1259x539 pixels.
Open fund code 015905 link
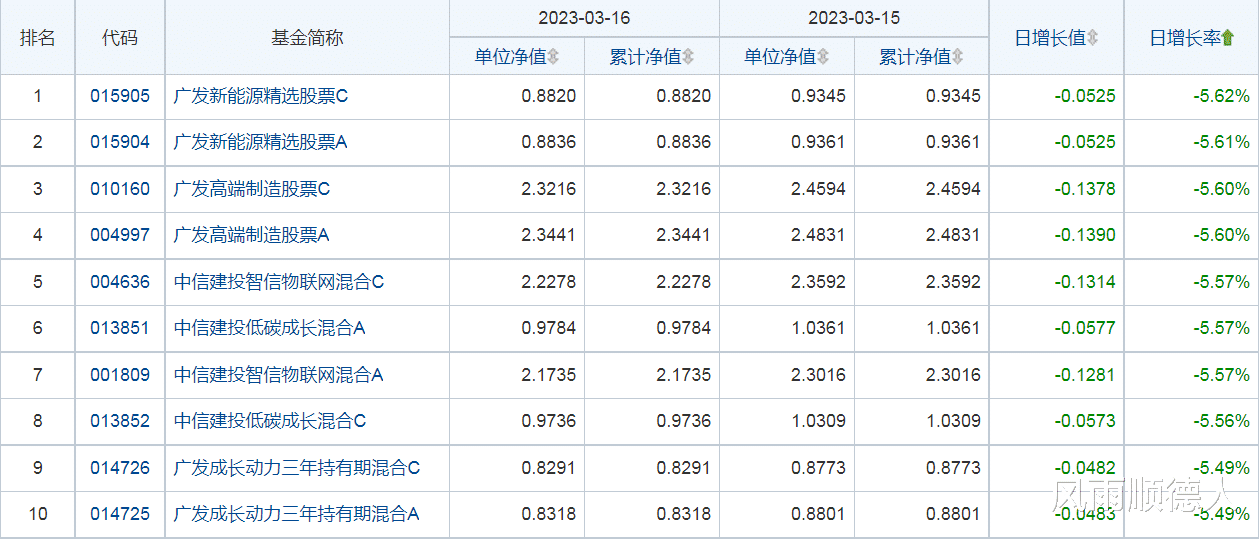120,97
